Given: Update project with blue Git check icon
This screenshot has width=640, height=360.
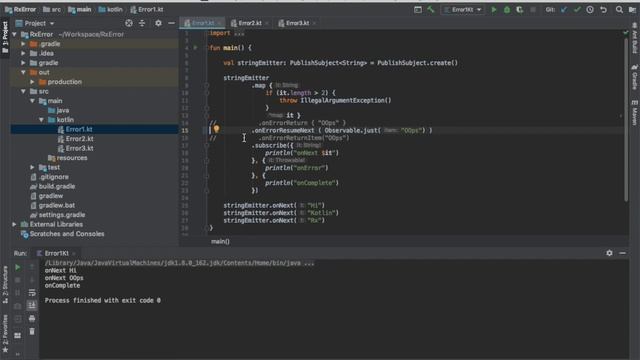Looking at the screenshot, I should pos(564,9).
